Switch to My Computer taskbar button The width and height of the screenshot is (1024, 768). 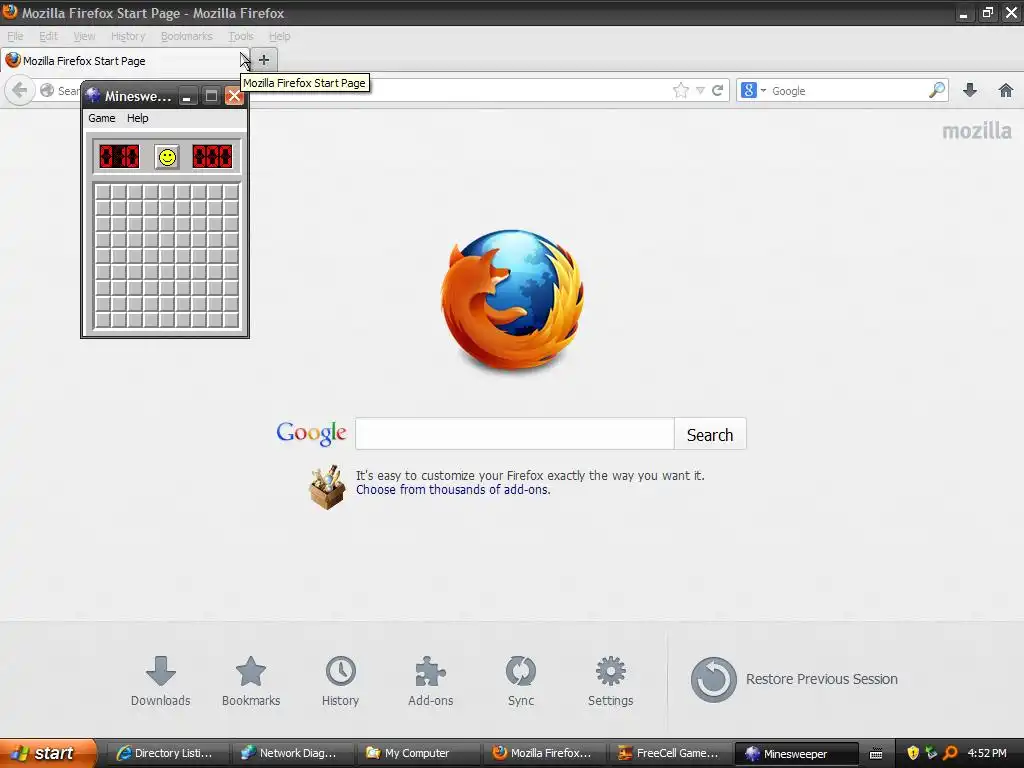[x=418, y=753]
